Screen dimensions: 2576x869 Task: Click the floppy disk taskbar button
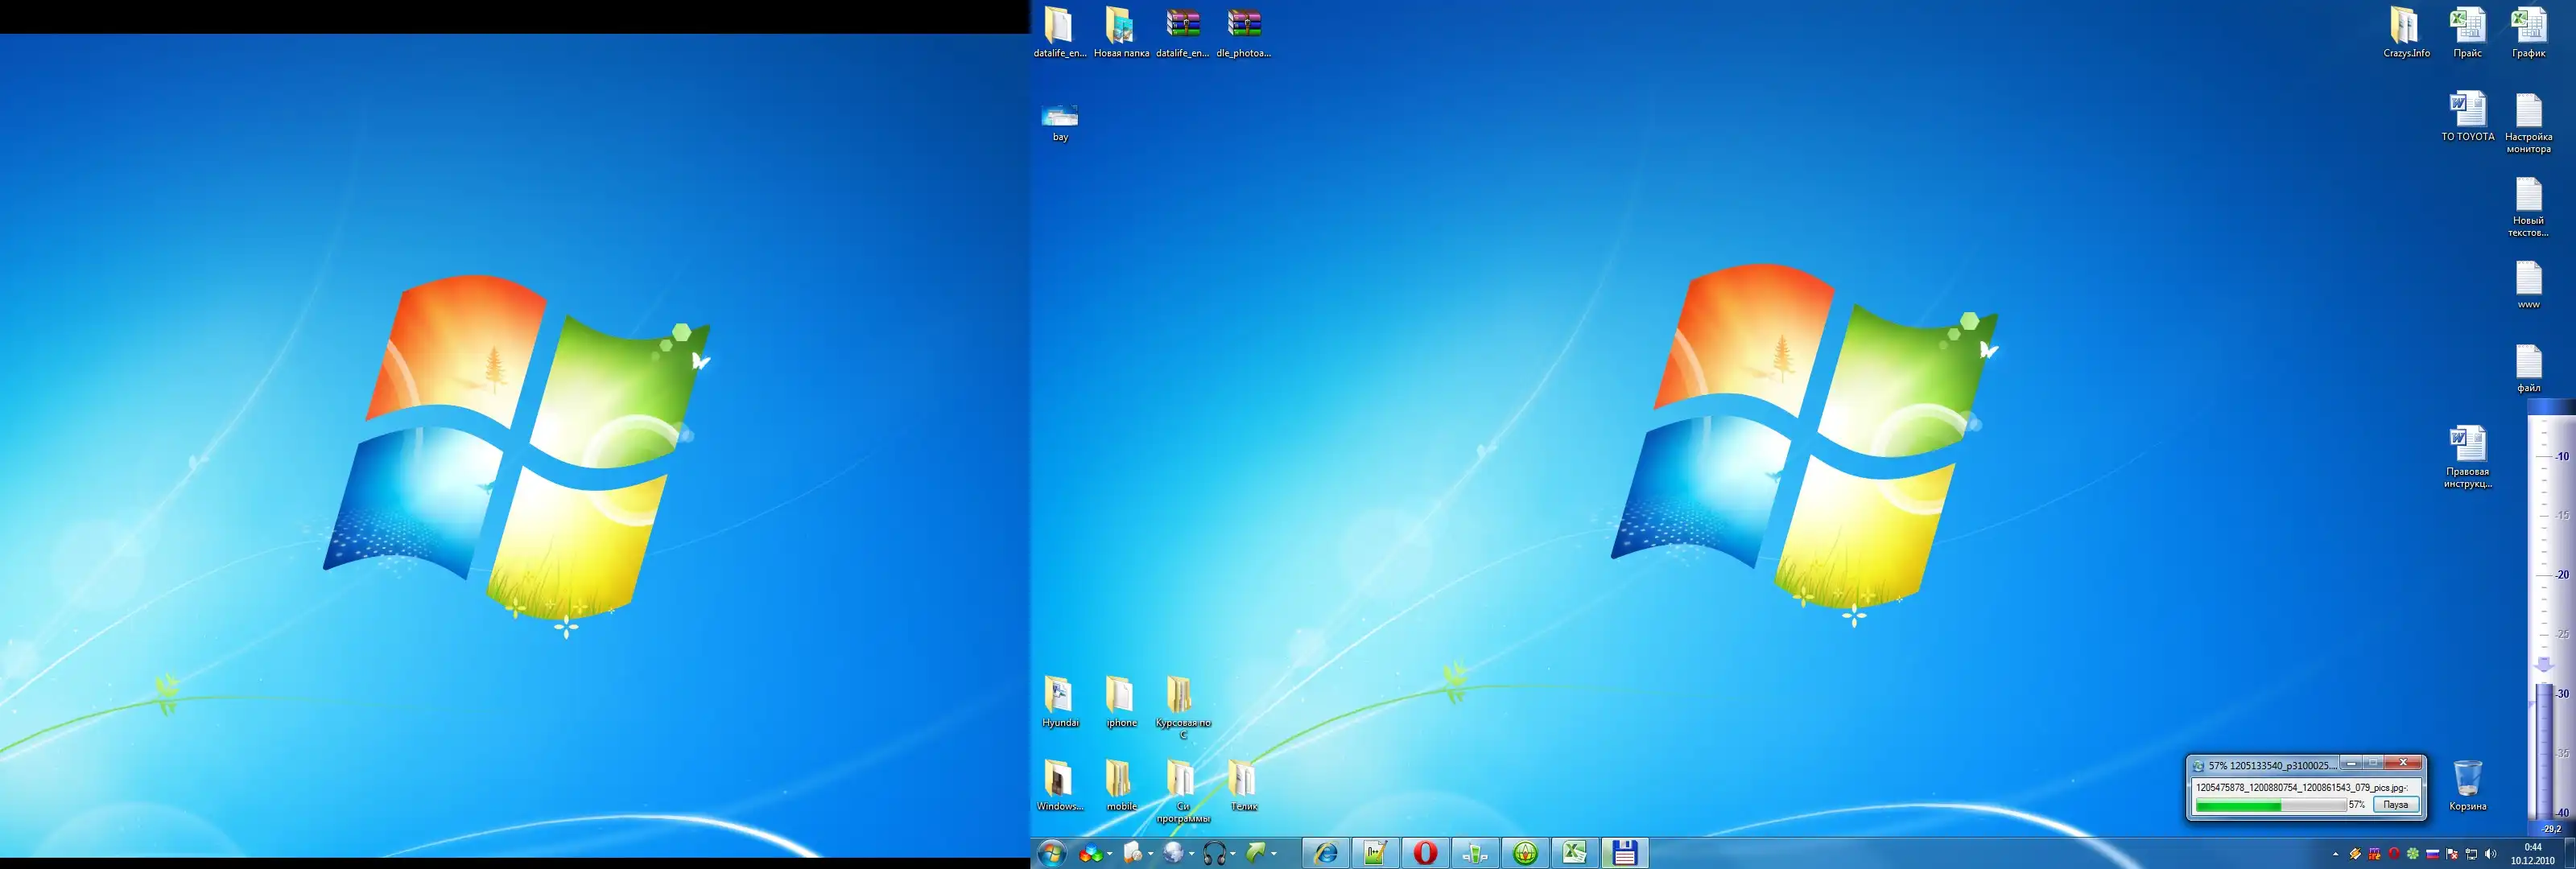(1624, 853)
